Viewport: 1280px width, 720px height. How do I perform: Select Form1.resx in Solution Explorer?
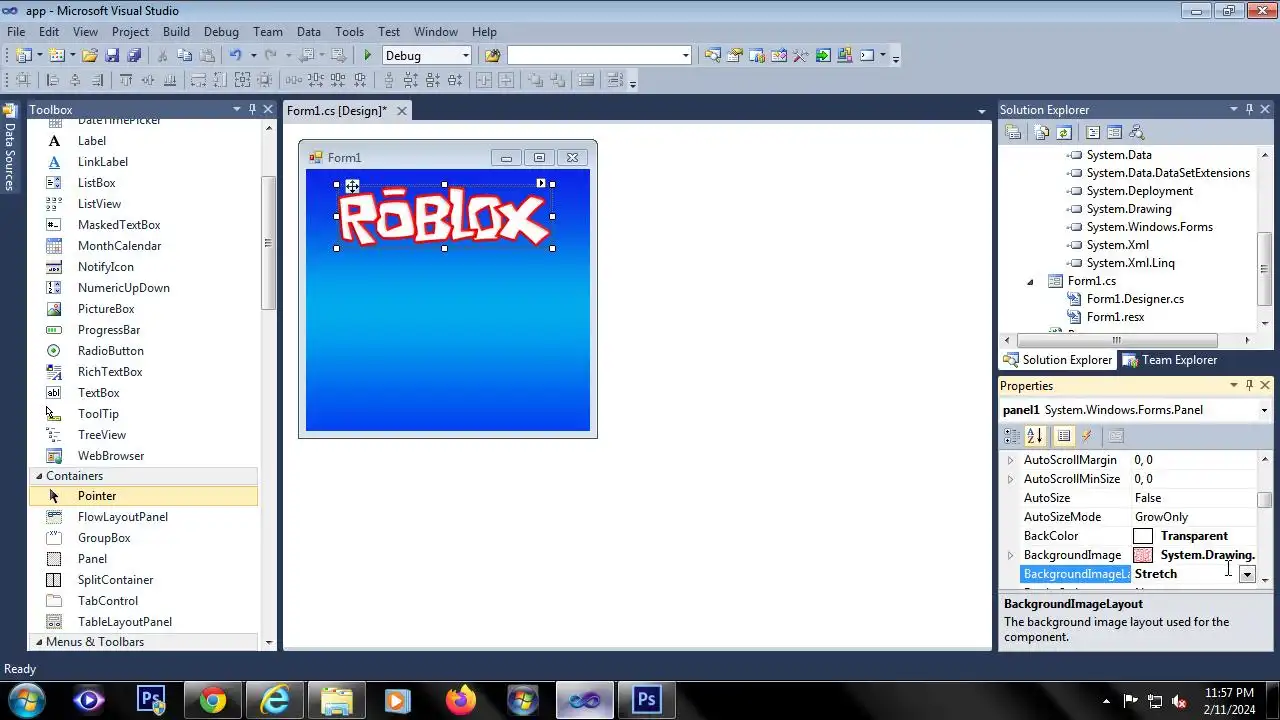pos(1115,317)
